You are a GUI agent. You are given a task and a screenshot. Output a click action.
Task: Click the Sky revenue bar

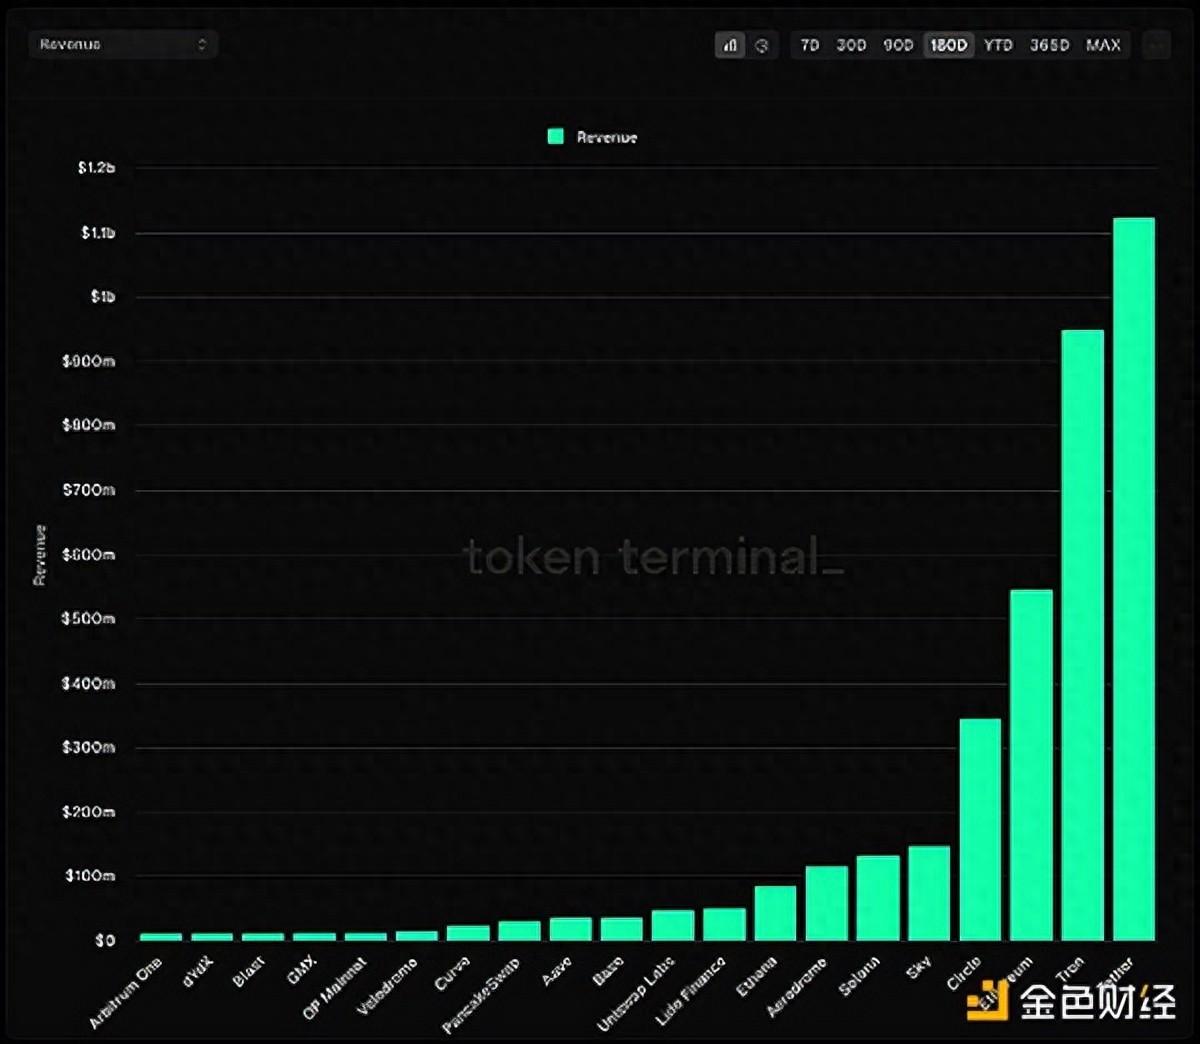(x=929, y=893)
